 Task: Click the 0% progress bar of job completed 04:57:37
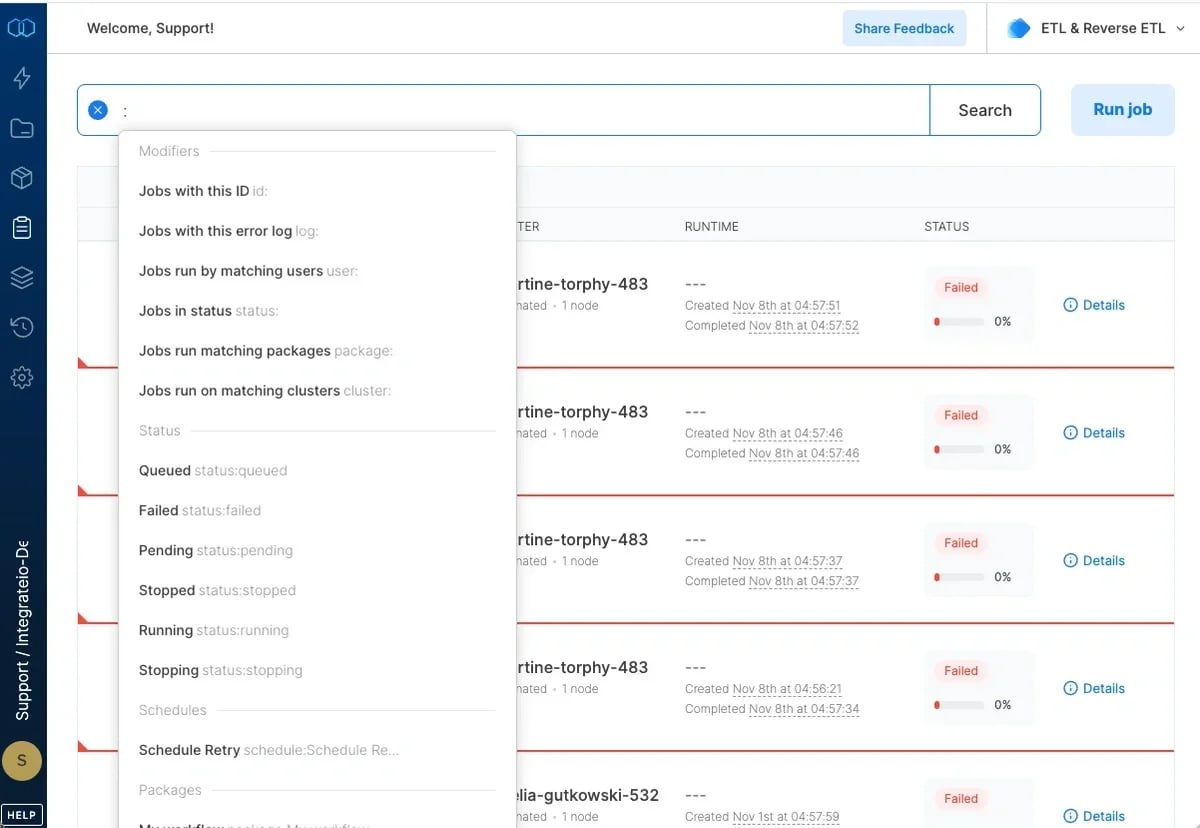click(x=959, y=578)
